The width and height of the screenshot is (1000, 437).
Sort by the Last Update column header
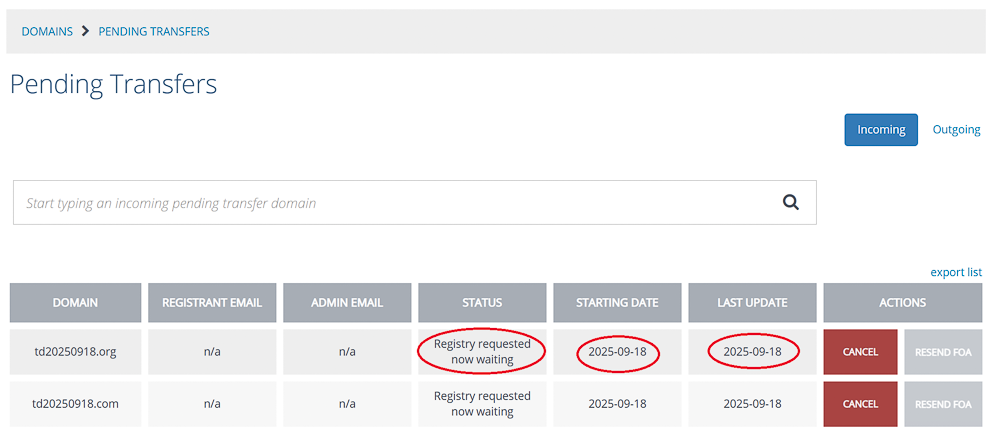[753, 302]
